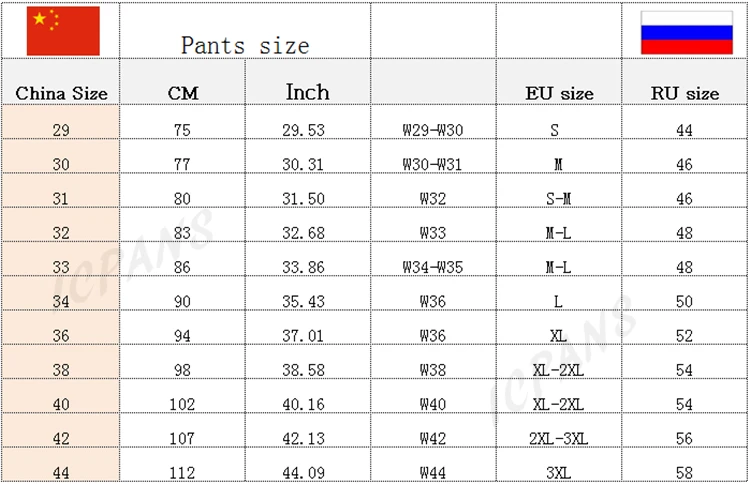750x484 pixels.
Task: Select the Inch column header
Action: pos(307,92)
